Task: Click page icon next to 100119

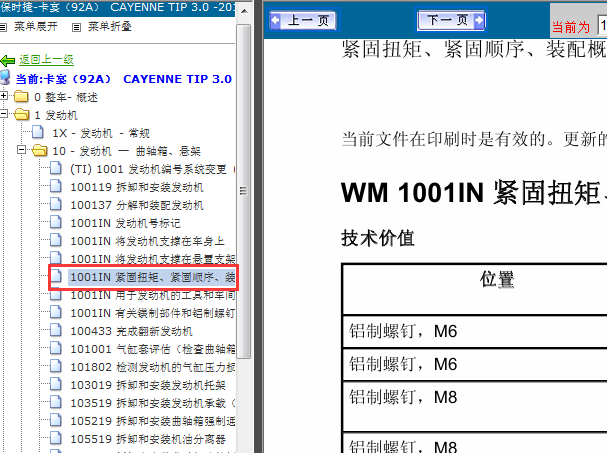Action: [x=55, y=186]
